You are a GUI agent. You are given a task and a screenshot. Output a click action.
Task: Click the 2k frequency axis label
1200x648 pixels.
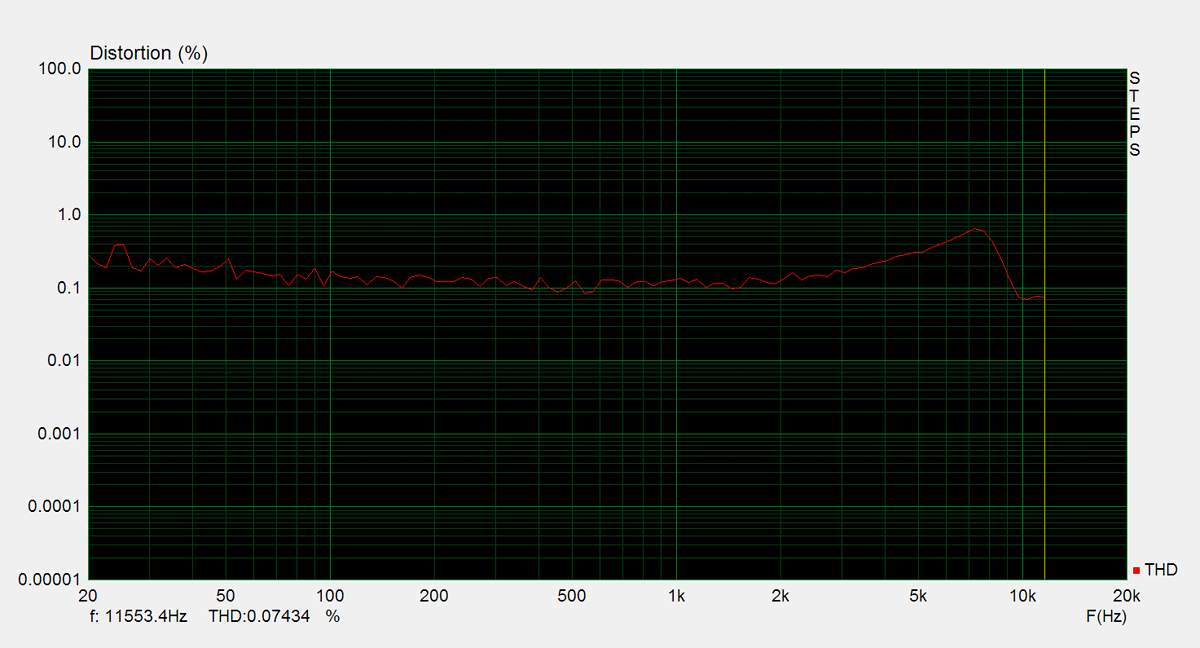pyautogui.click(x=781, y=596)
